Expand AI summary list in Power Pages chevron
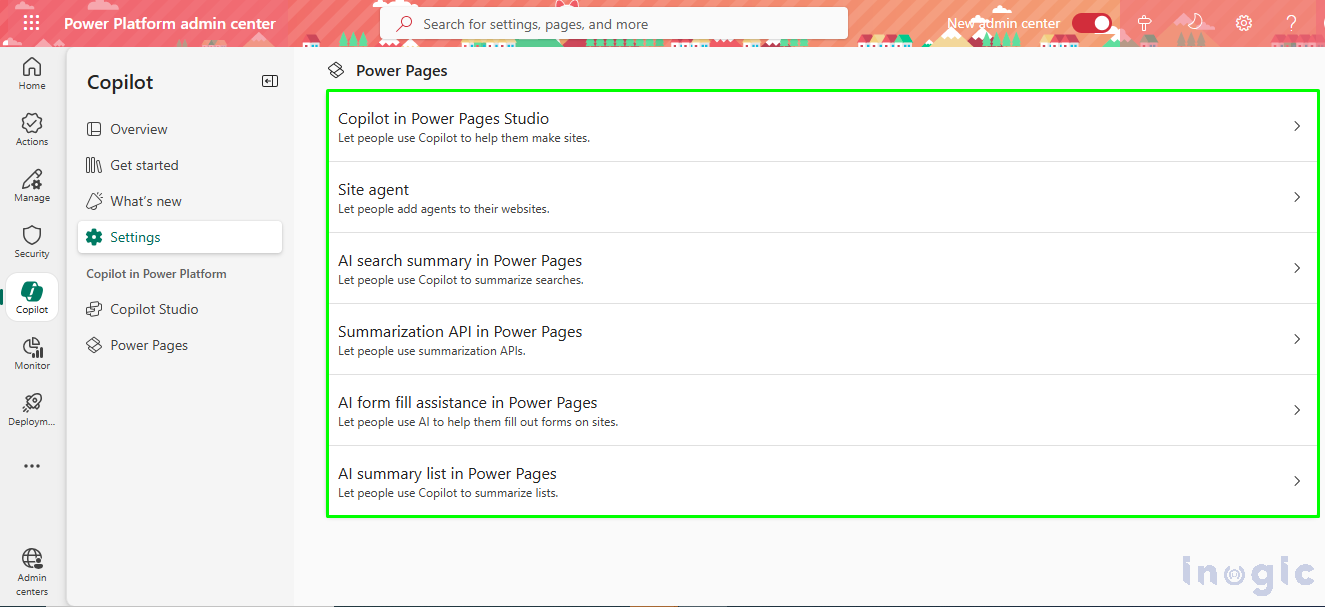This screenshot has width=1325, height=607. point(1297,481)
